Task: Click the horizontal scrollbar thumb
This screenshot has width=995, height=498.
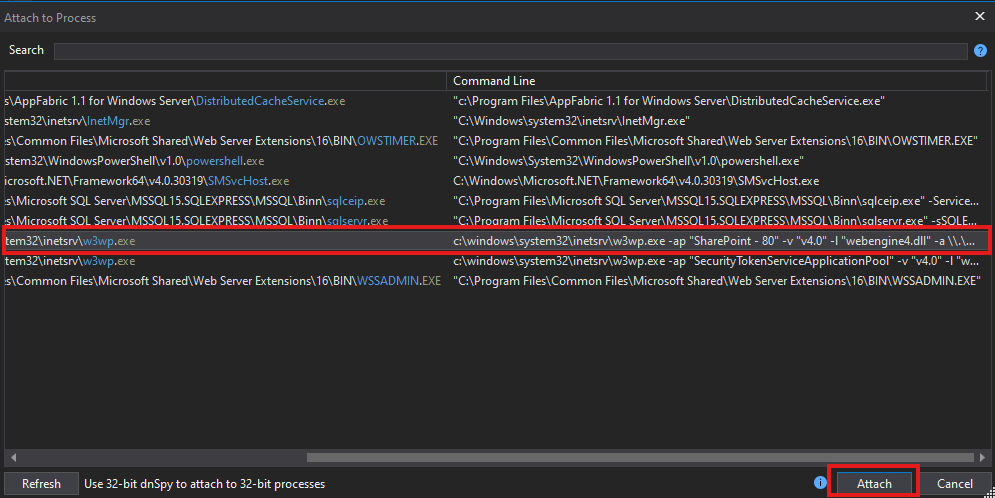Action: pos(640,457)
